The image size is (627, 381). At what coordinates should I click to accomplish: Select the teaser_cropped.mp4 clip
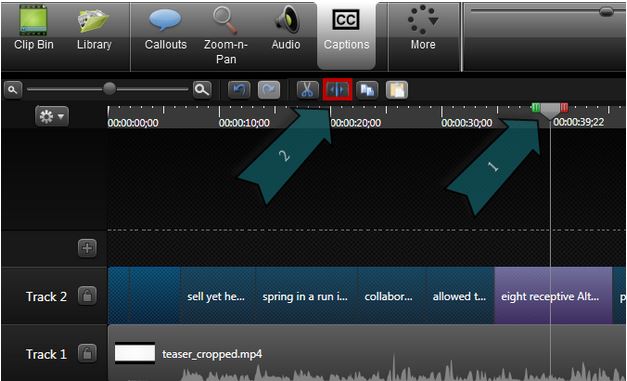pos(367,353)
